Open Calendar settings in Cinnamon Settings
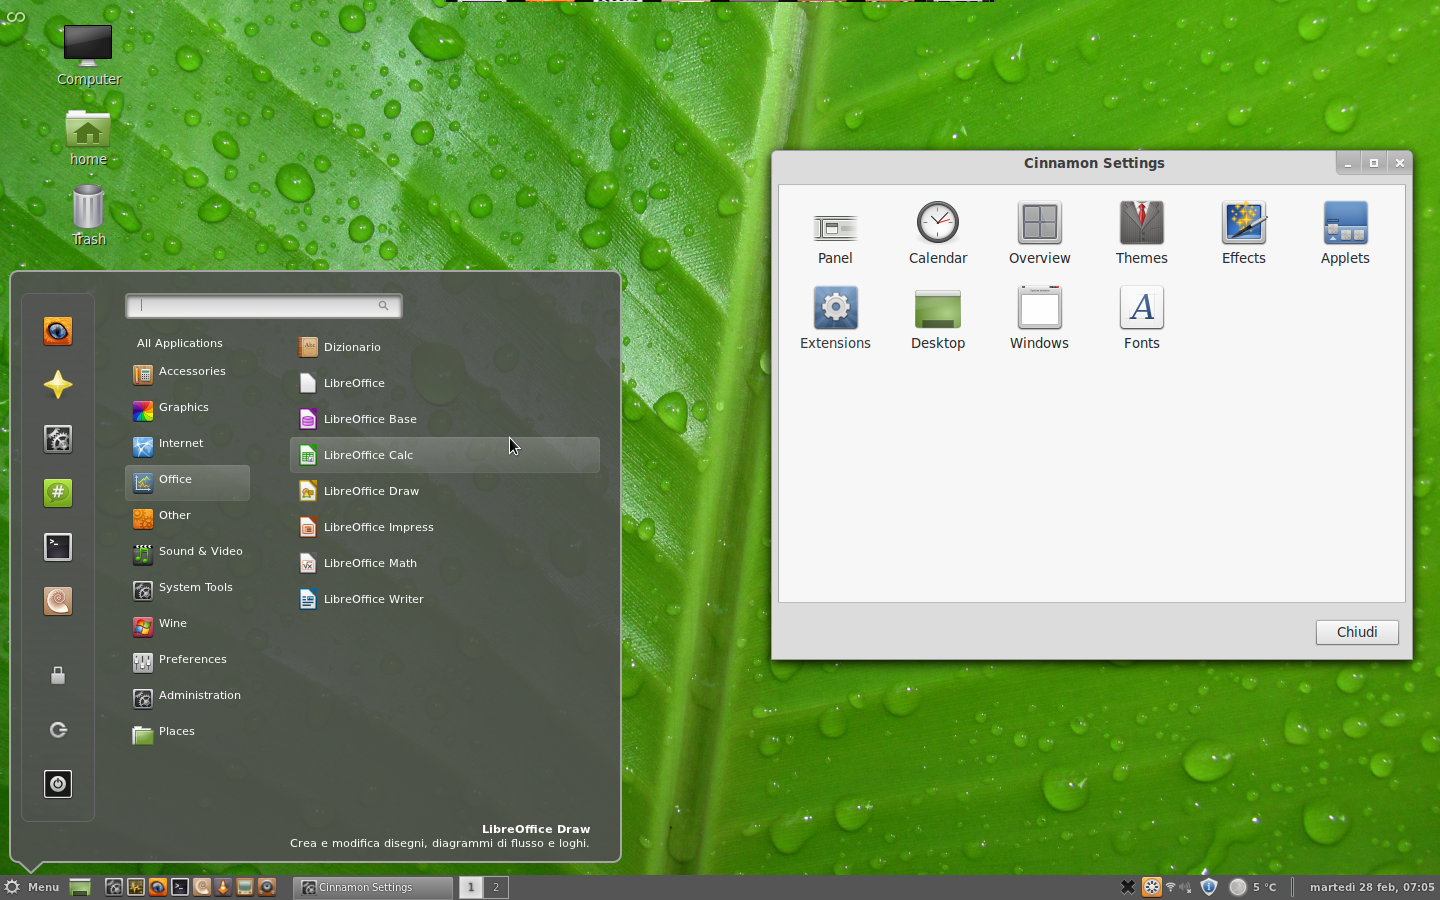 937,223
